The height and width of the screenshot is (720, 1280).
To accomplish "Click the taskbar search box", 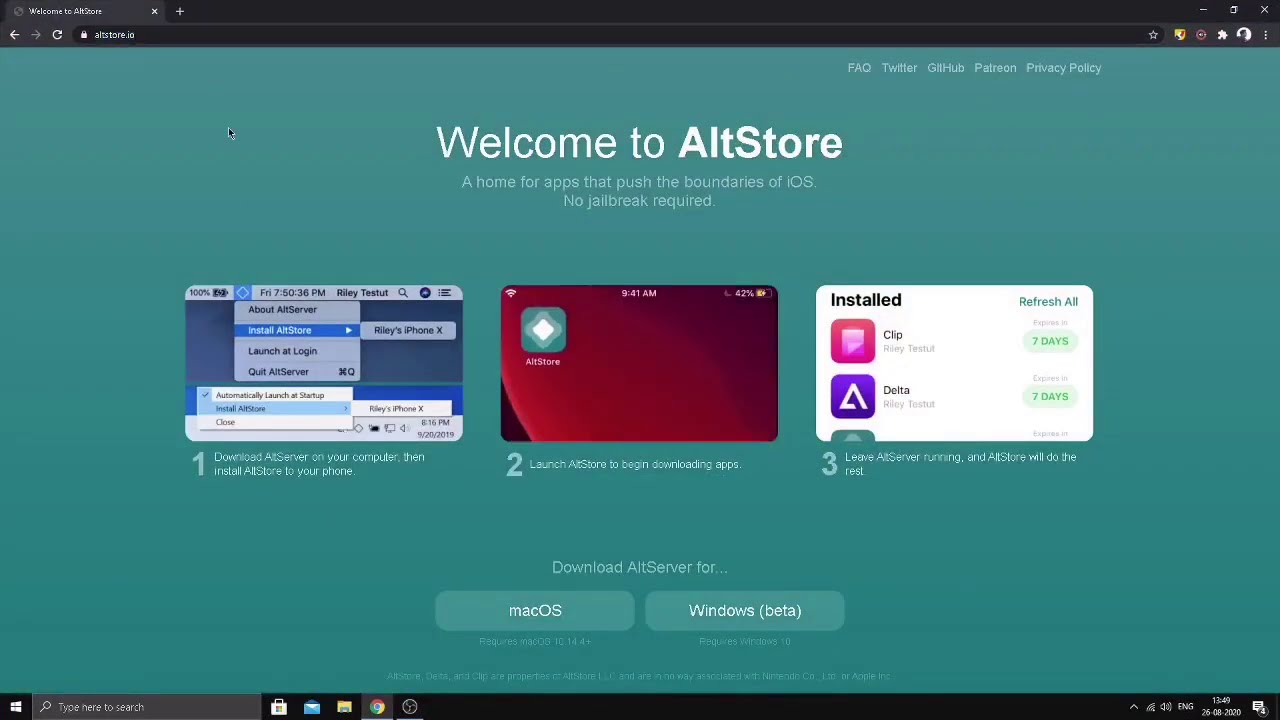I will point(146,707).
